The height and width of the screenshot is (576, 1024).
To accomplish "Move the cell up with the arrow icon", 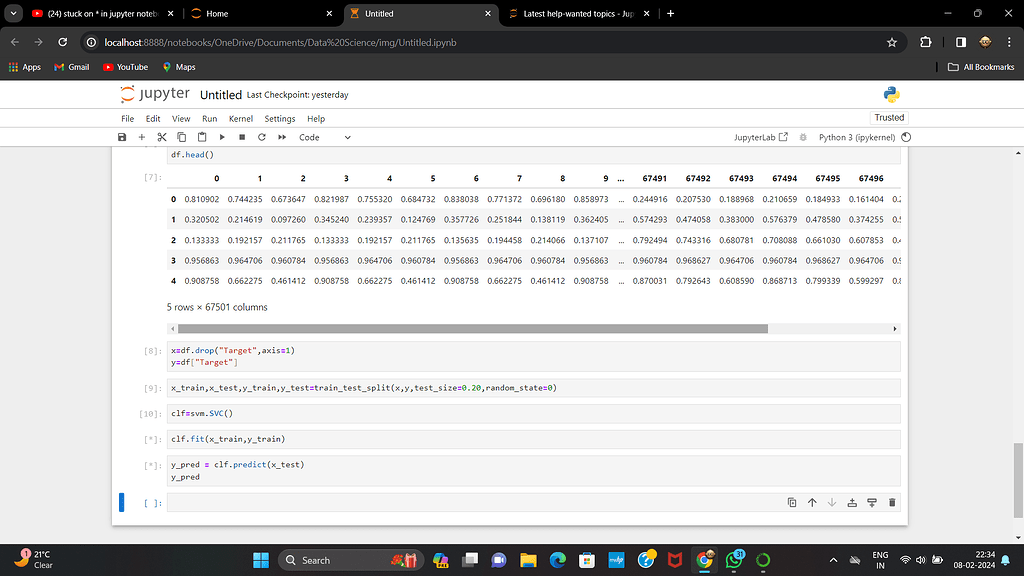I will point(812,503).
